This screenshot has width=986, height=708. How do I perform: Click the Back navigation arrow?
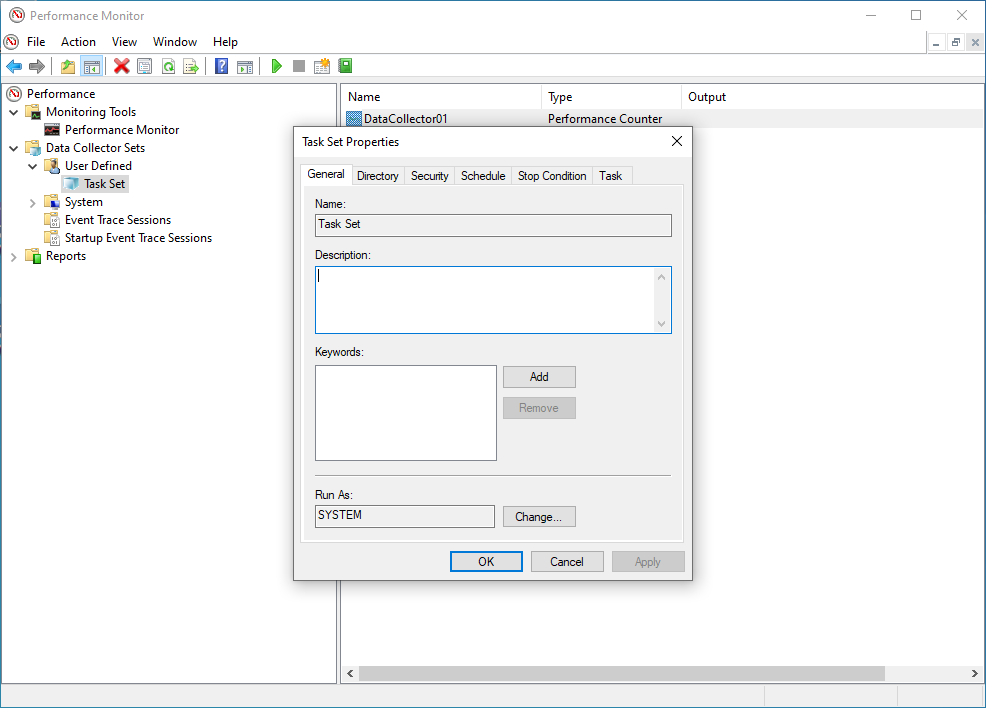click(14, 65)
